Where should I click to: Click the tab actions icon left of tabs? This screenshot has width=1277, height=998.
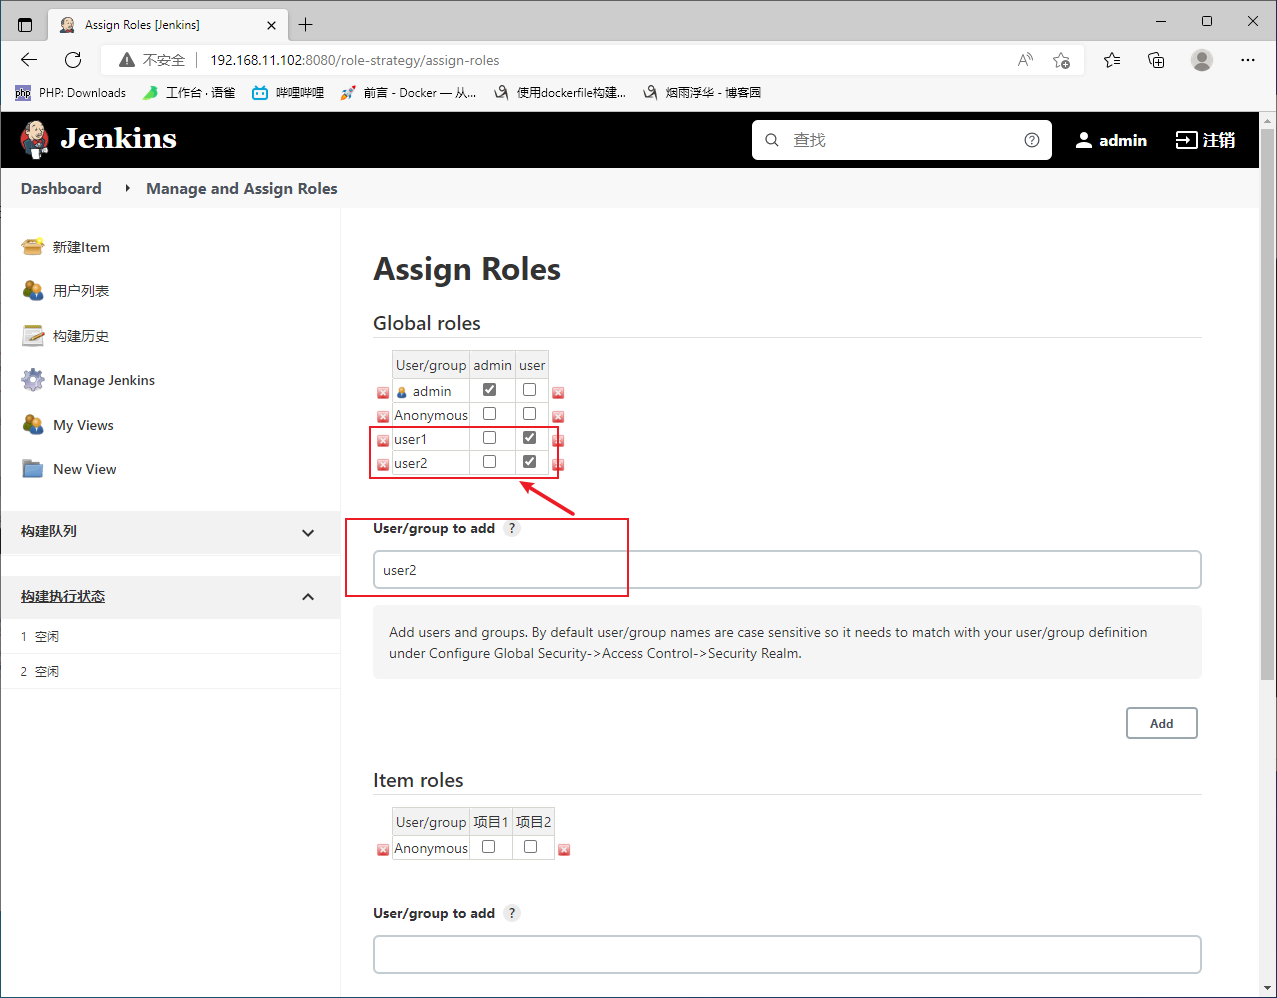[x=25, y=24]
